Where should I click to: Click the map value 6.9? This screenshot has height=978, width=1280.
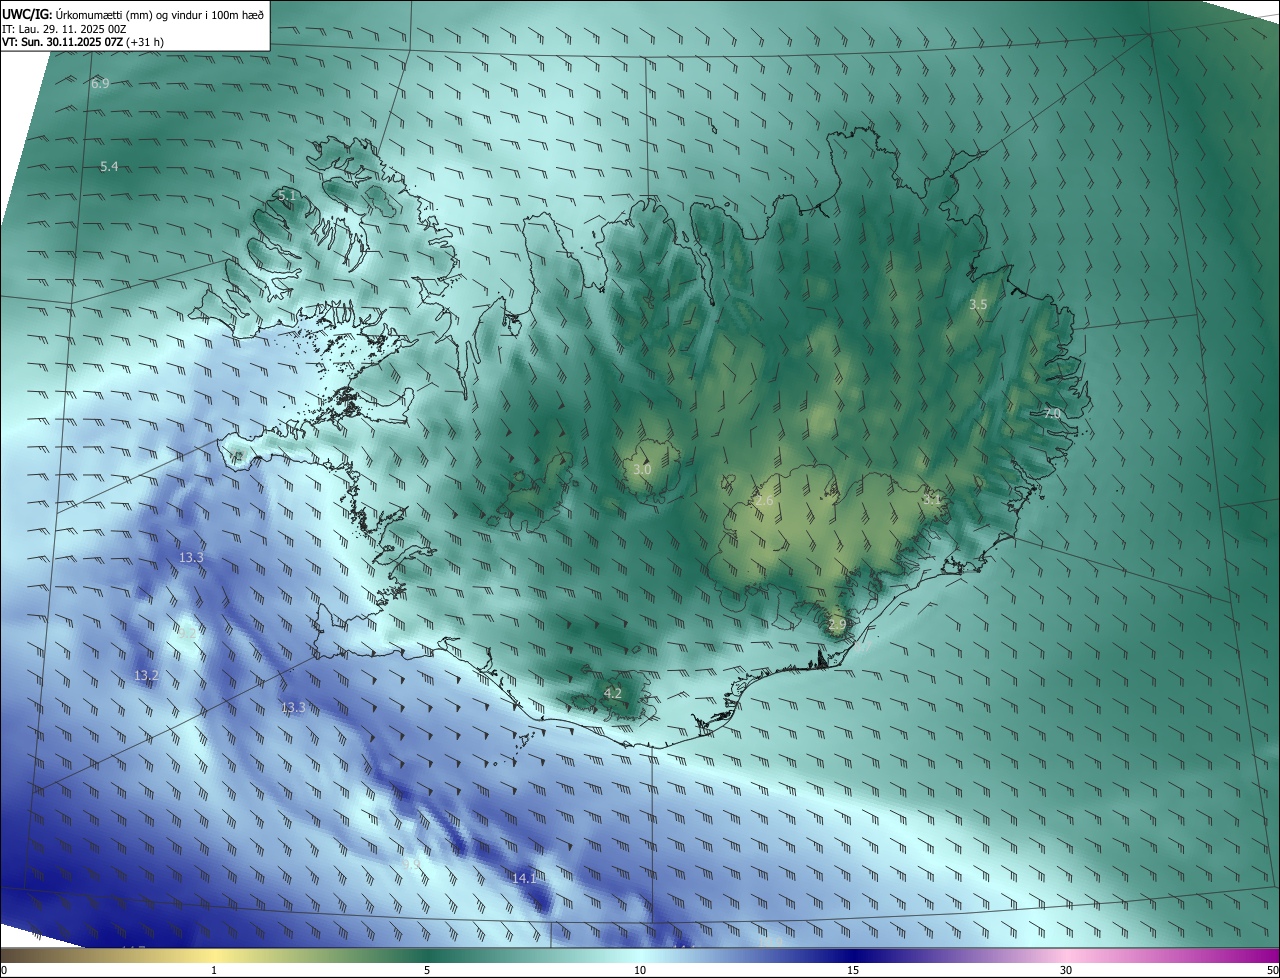point(100,84)
